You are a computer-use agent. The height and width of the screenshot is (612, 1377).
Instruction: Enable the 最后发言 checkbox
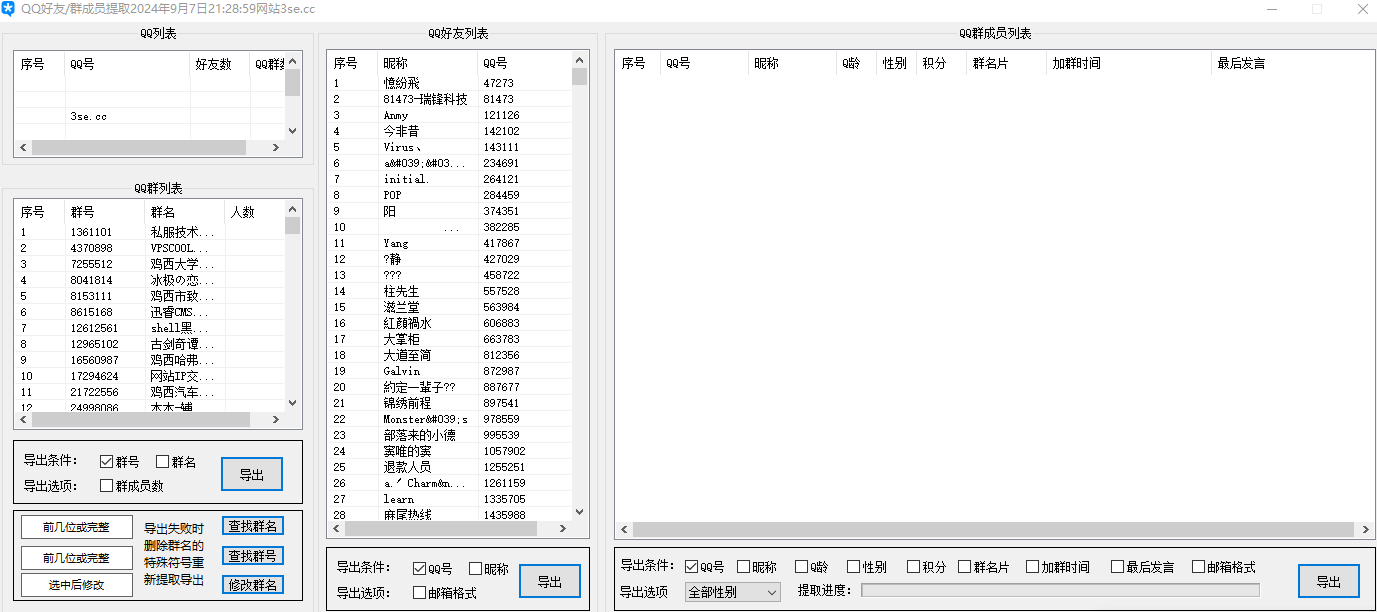pos(1117,566)
